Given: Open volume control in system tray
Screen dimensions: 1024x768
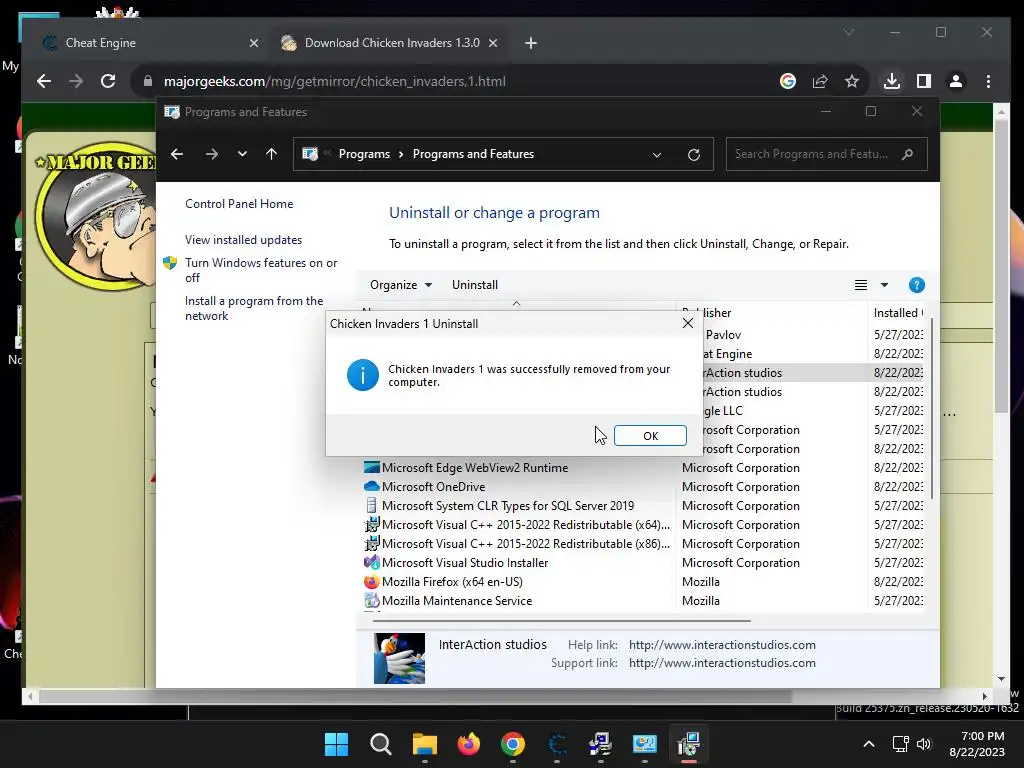Looking at the screenshot, I should tap(923, 744).
